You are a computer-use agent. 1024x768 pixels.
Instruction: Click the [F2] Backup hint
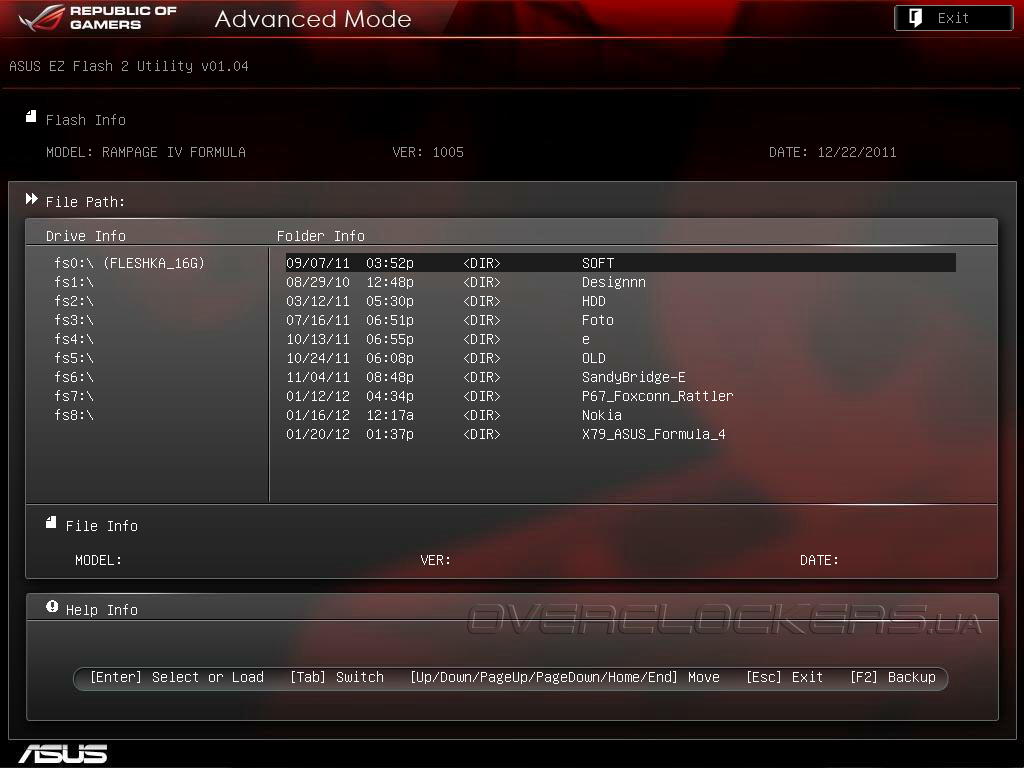[x=893, y=677]
